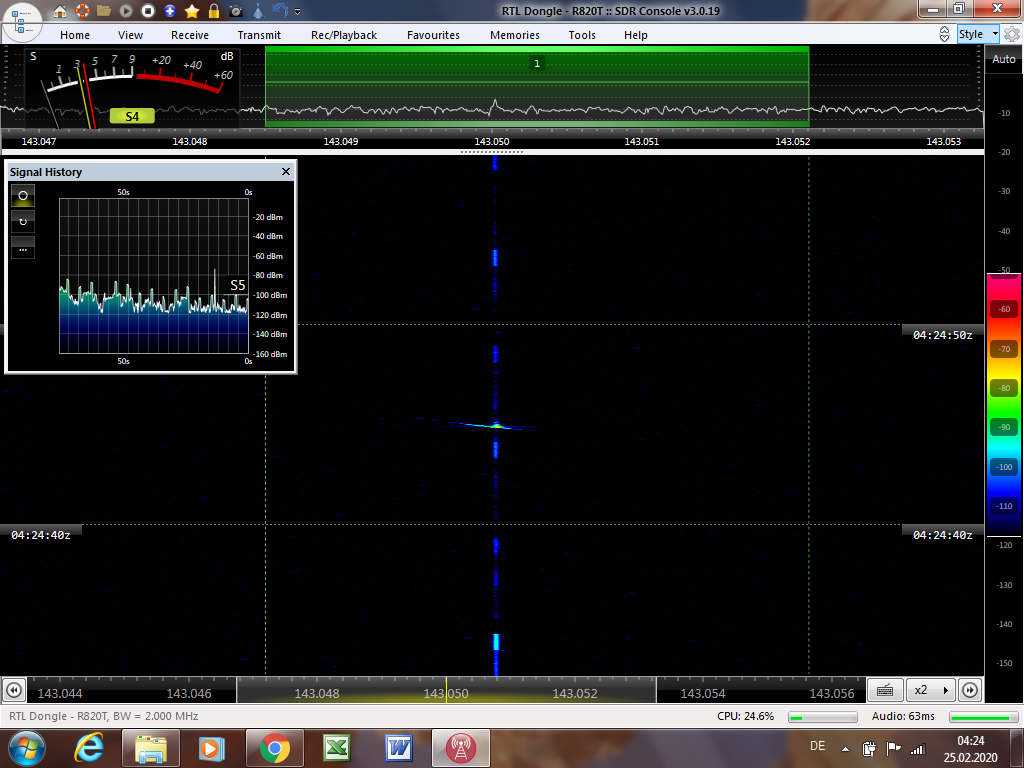Expand the quick access toolbar customize arrow
This screenshot has height=768, width=1024.
pos(298,11)
